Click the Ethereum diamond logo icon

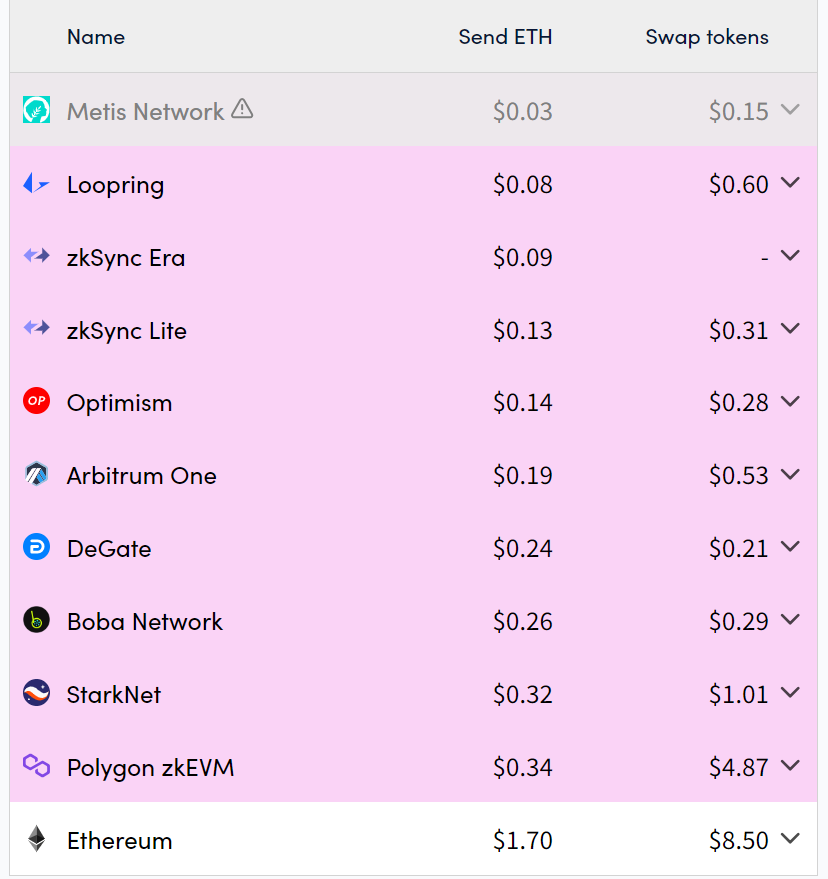36,840
